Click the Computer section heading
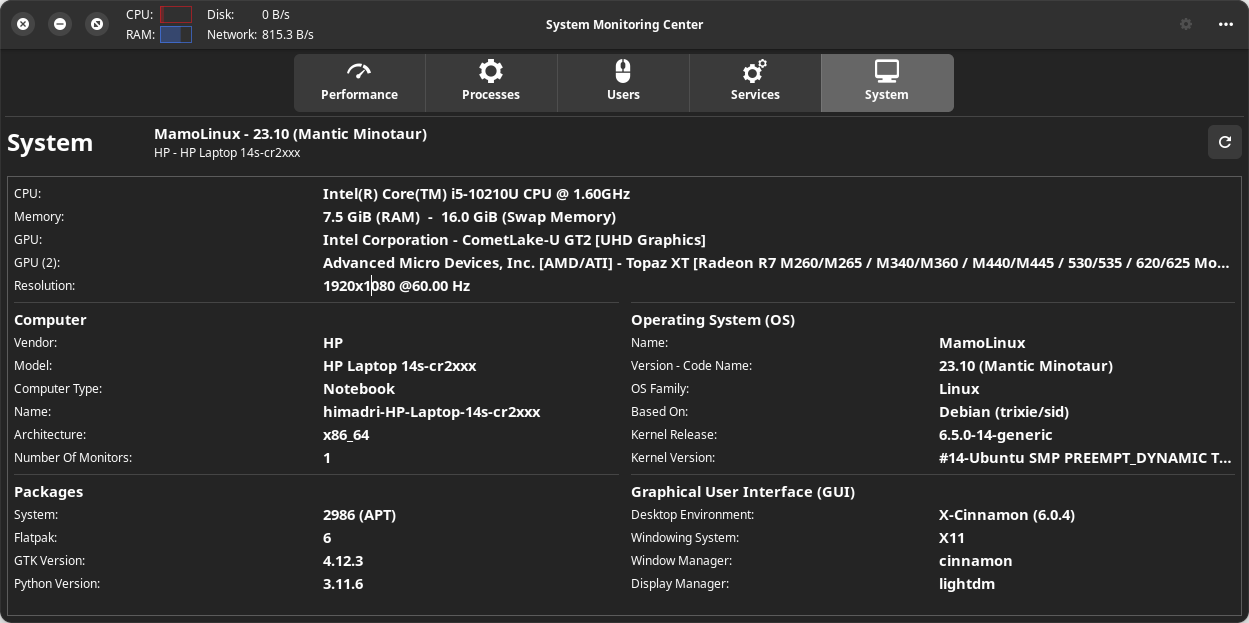Viewport: 1249px width, 623px height. pos(50,320)
